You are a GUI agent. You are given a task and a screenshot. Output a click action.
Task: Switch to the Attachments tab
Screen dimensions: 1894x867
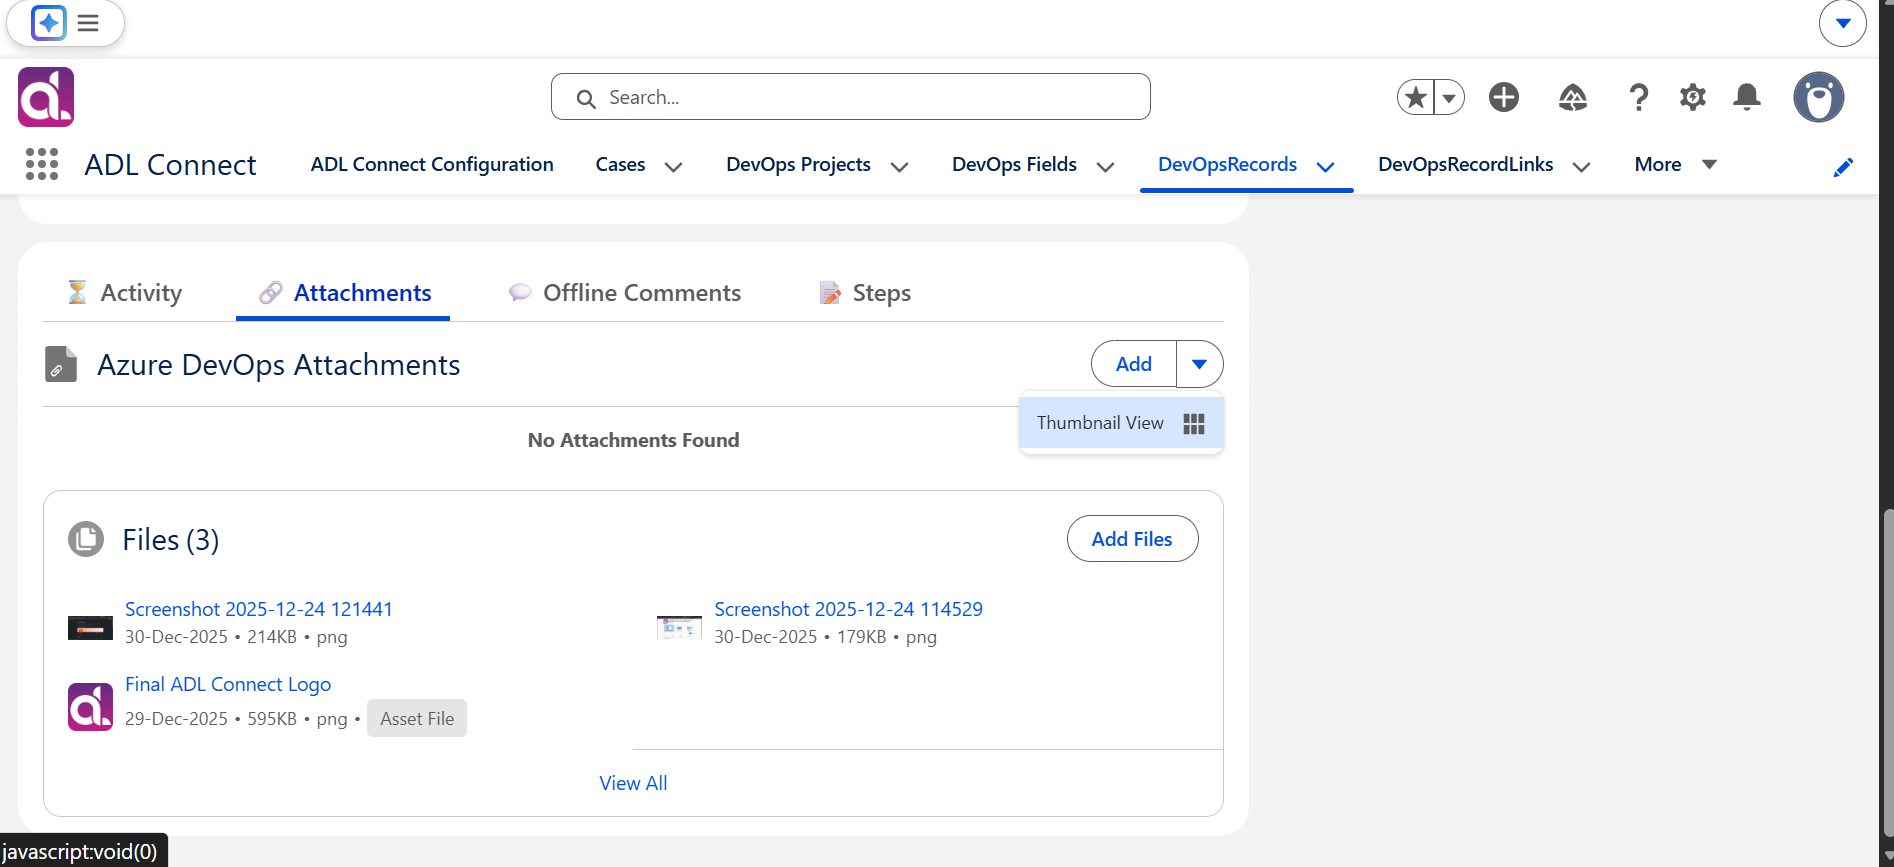(344, 293)
